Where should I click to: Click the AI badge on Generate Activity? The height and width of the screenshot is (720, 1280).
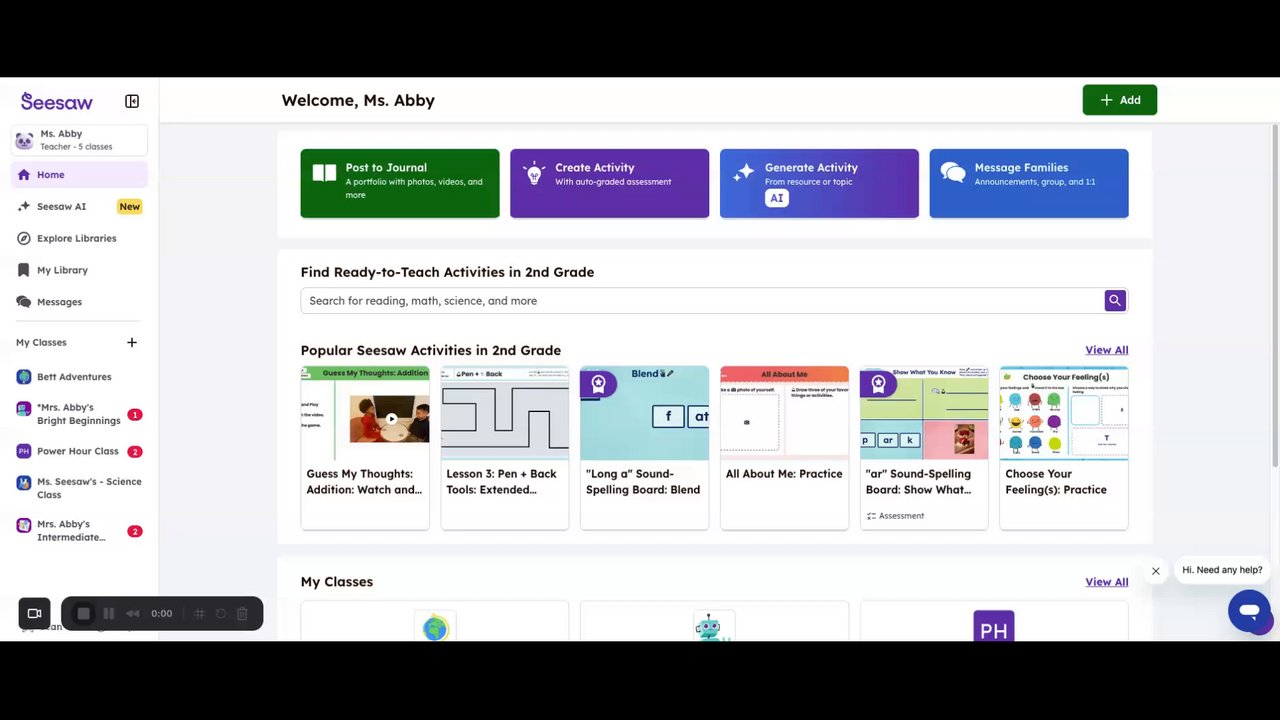point(776,198)
